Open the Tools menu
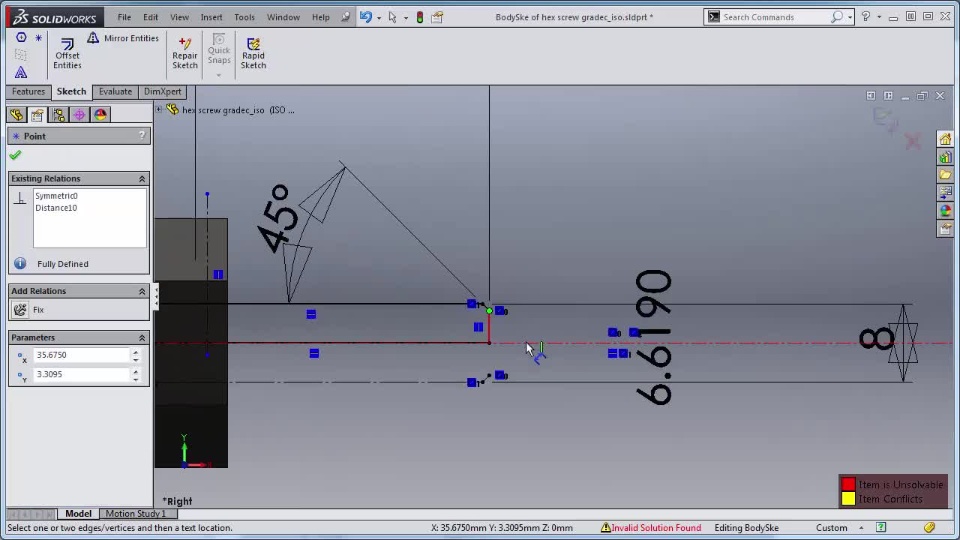960x540 pixels. click(244, 17)
